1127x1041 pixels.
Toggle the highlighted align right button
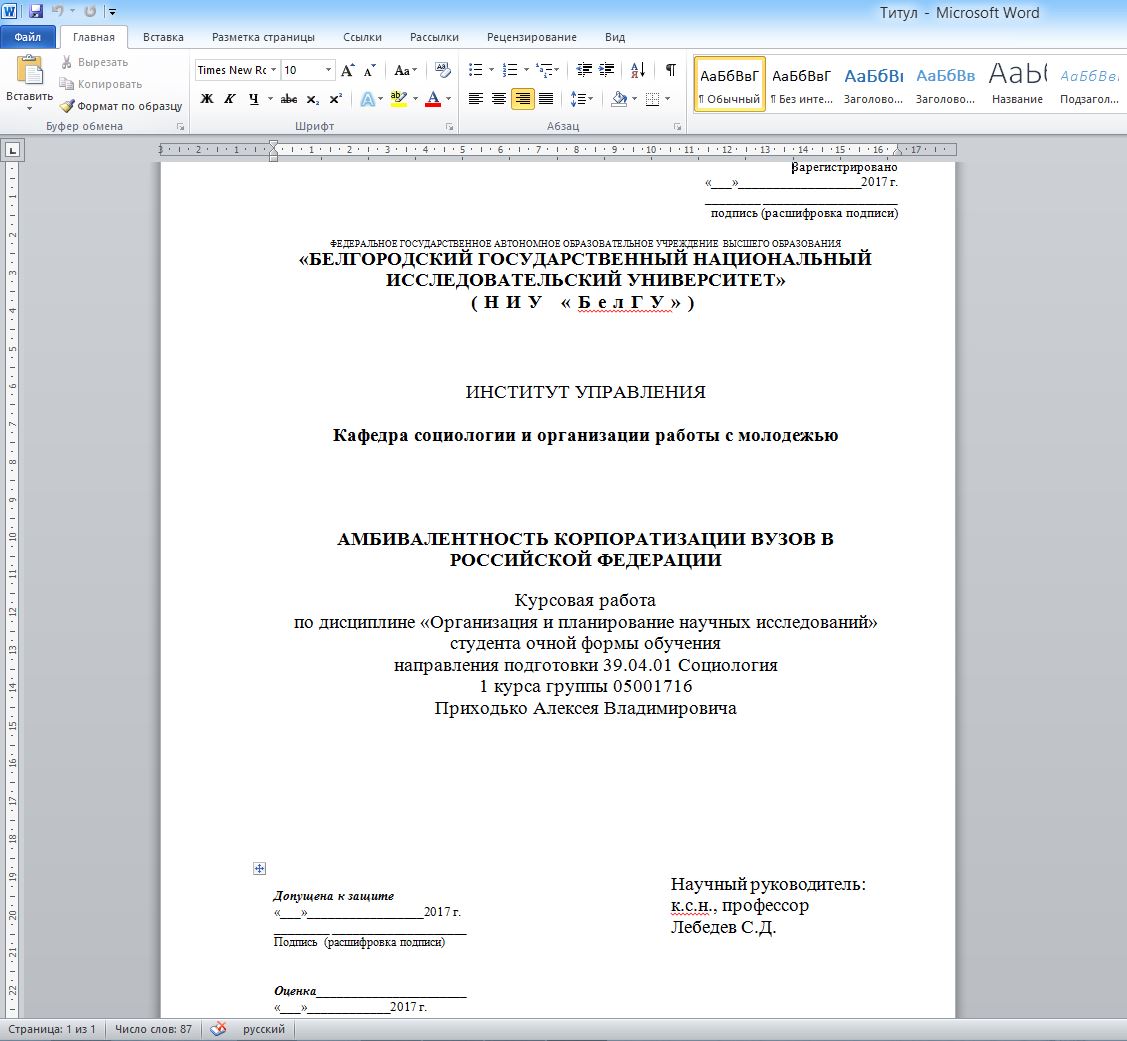click(x=523, y=98)
